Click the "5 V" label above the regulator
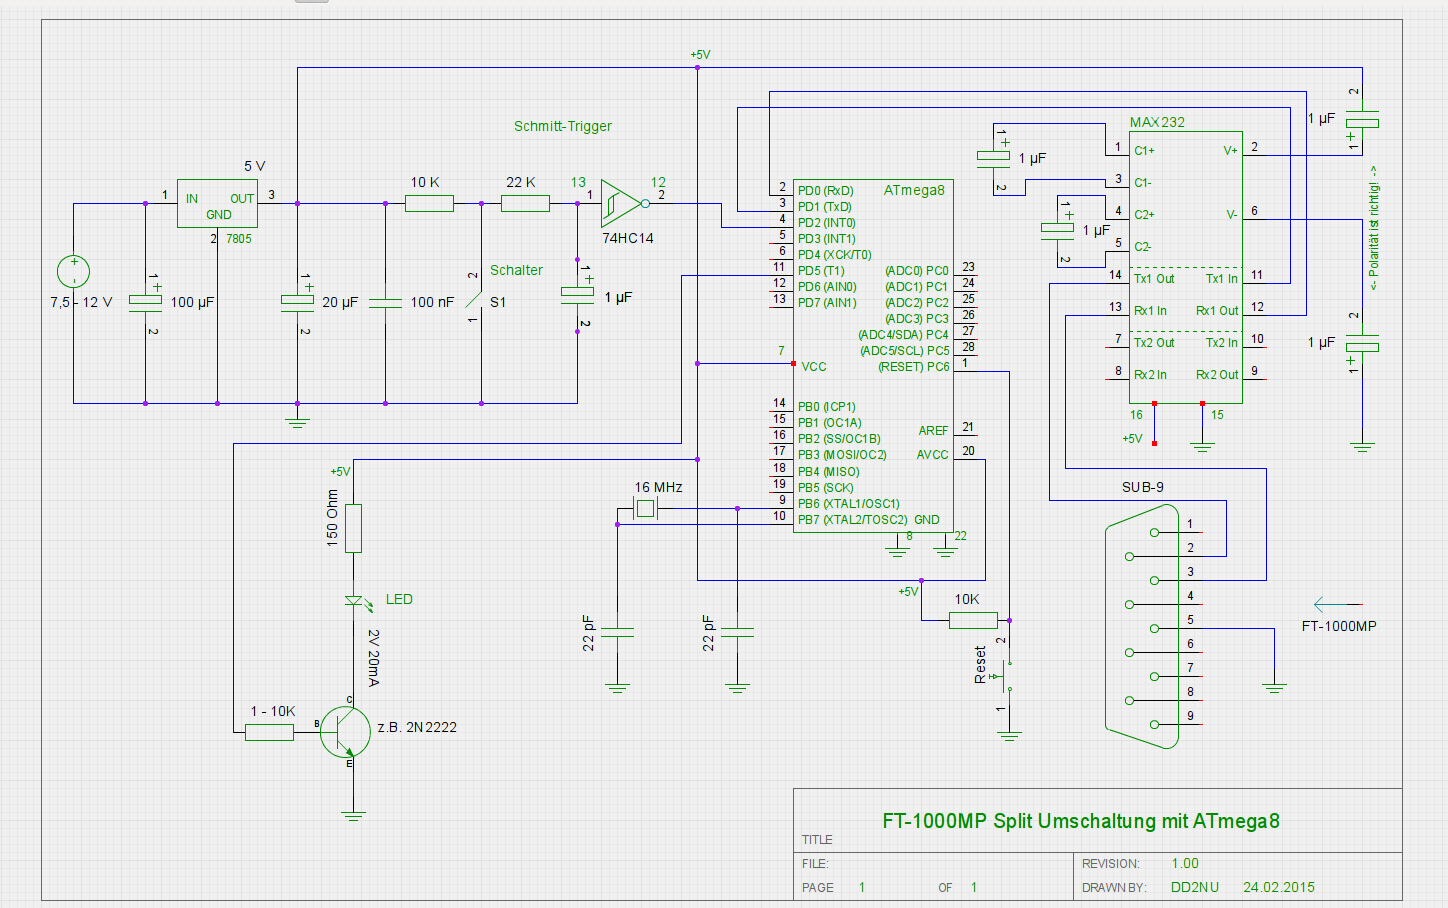This screenshot has width=1448, height=908. 255,166
